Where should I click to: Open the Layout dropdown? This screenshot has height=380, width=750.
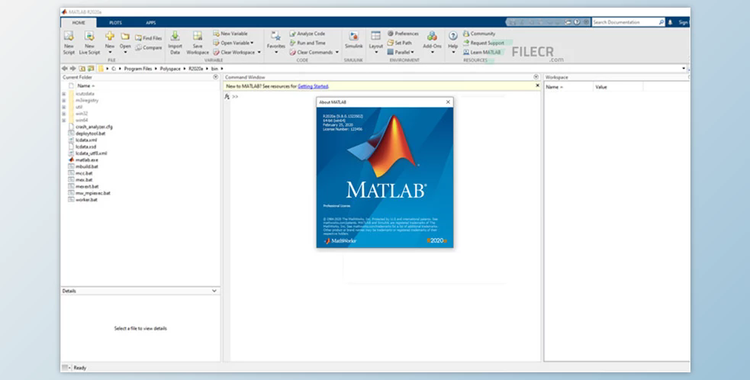point(376,42)
